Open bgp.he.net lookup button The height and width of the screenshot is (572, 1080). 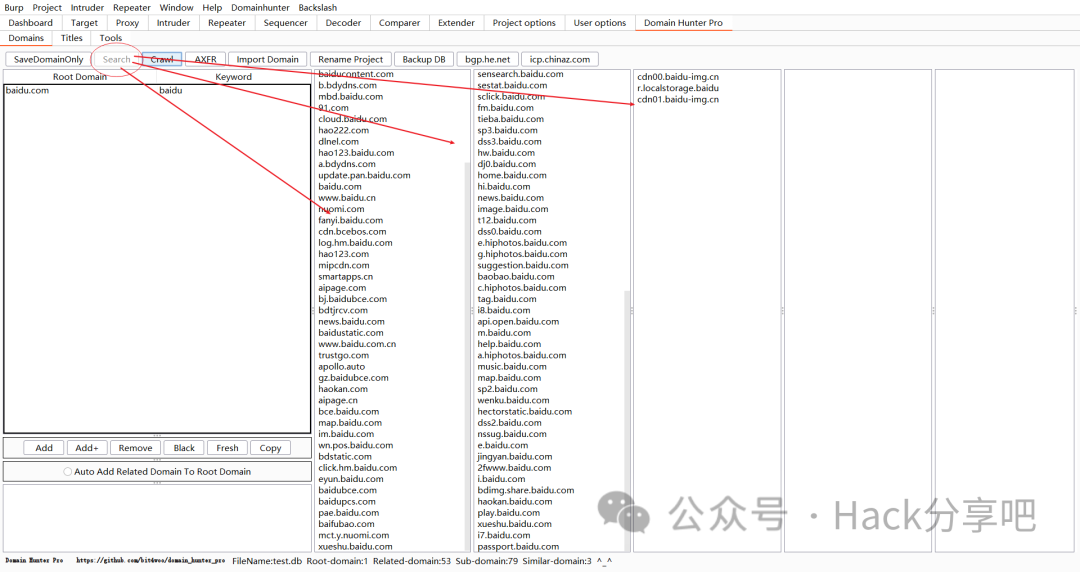(x=488, y=59)
